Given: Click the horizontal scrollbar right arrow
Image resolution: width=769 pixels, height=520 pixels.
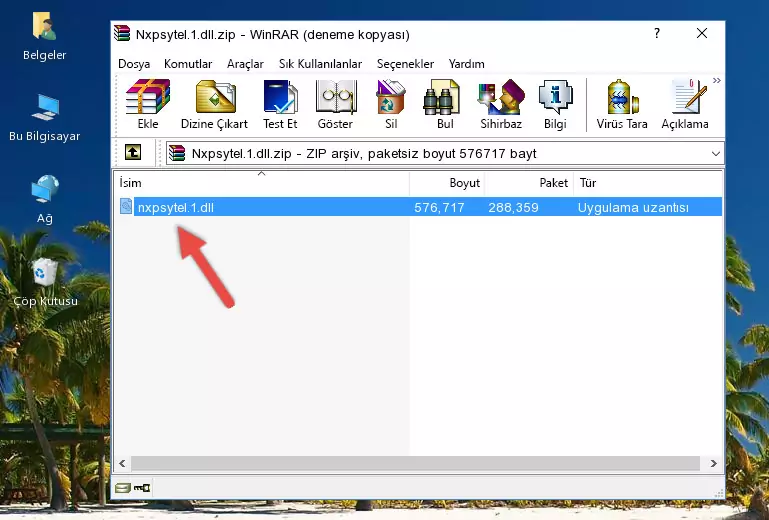Looking at the screenshot, I should point(714,463).
